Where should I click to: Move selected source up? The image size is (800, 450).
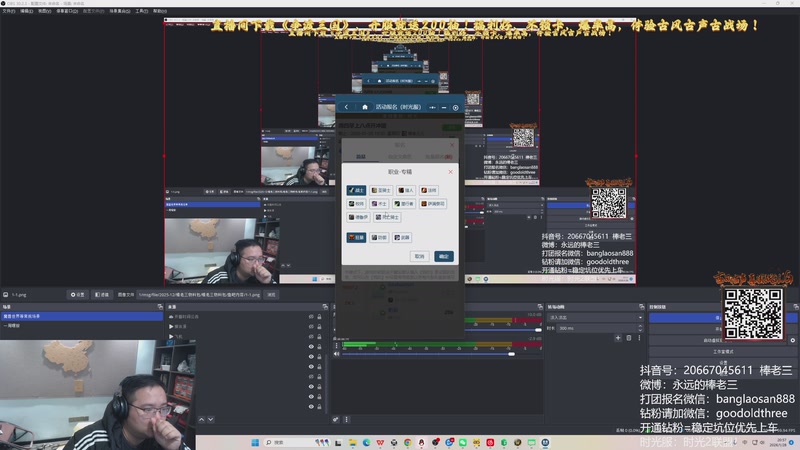[x=202, y=419]
